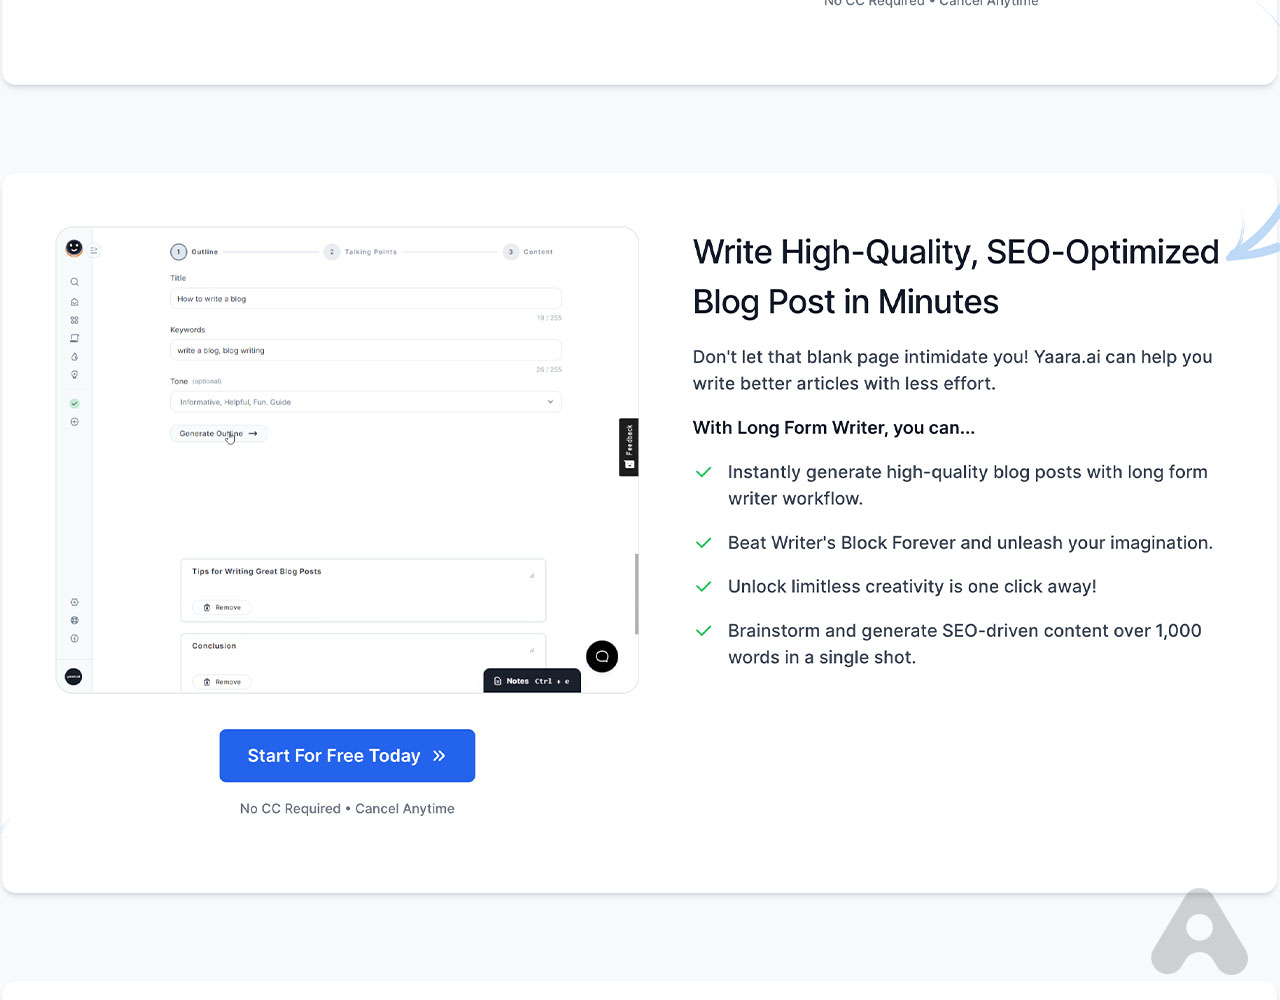Select the lightbulb ideas icon in sidebar
This screenshot has height=1000, width=1280.
(74, 375)
